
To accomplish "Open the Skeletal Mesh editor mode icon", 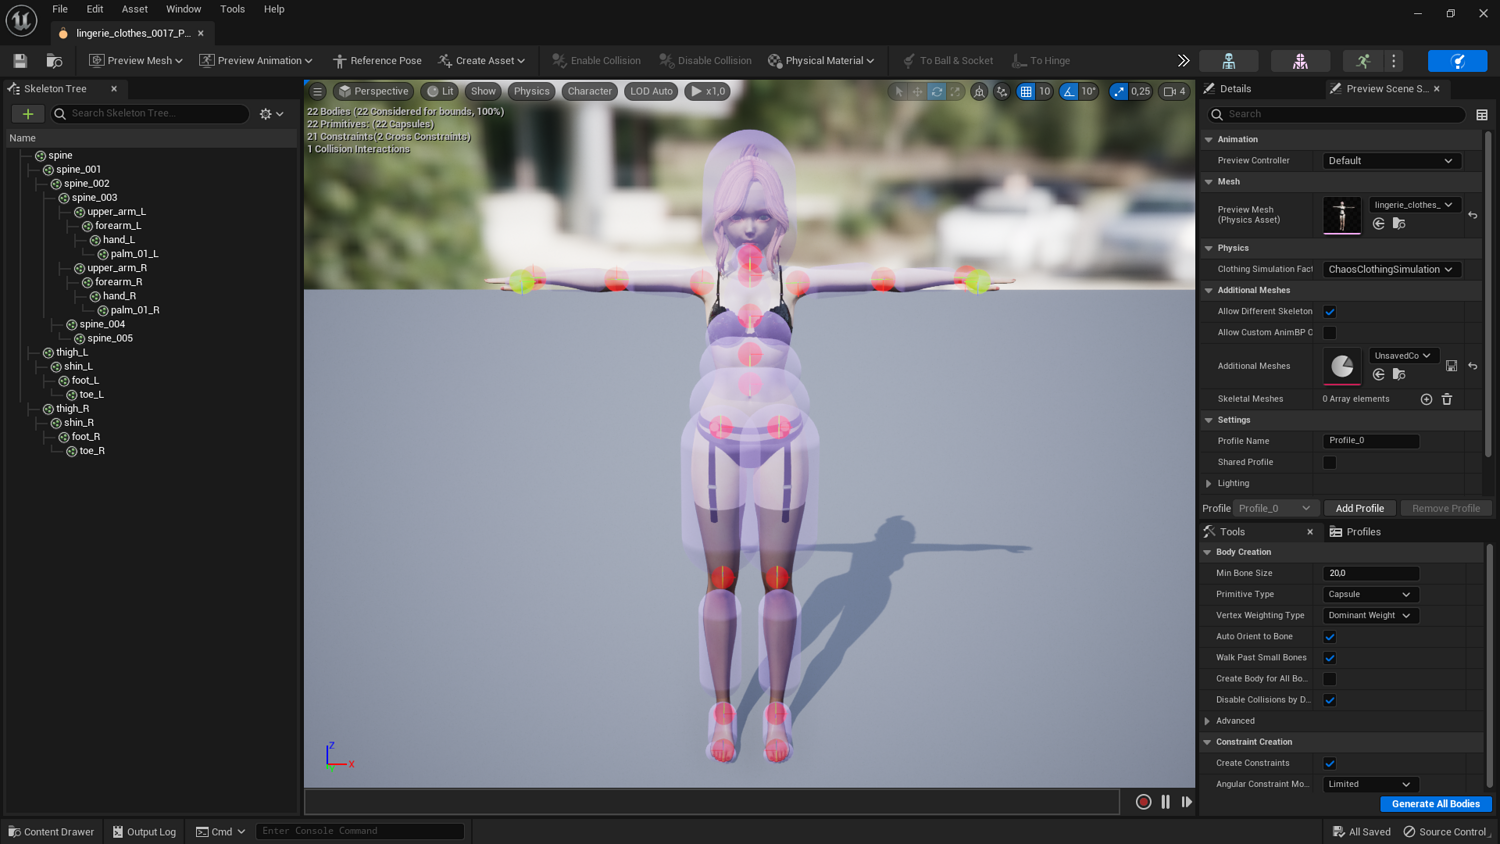I will [1300, 61].
